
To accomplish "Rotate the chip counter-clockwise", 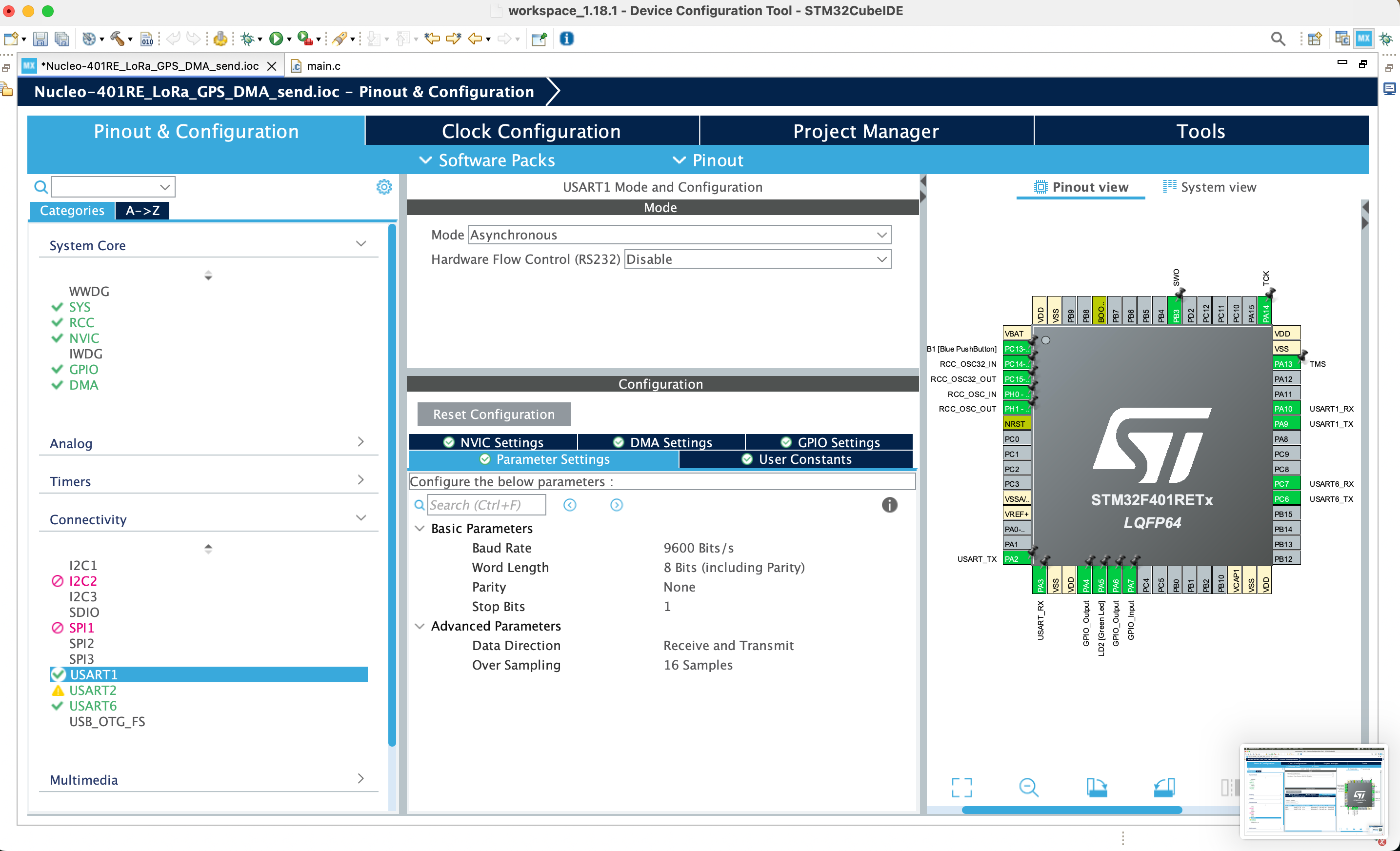I will (x=1164, y=787).
